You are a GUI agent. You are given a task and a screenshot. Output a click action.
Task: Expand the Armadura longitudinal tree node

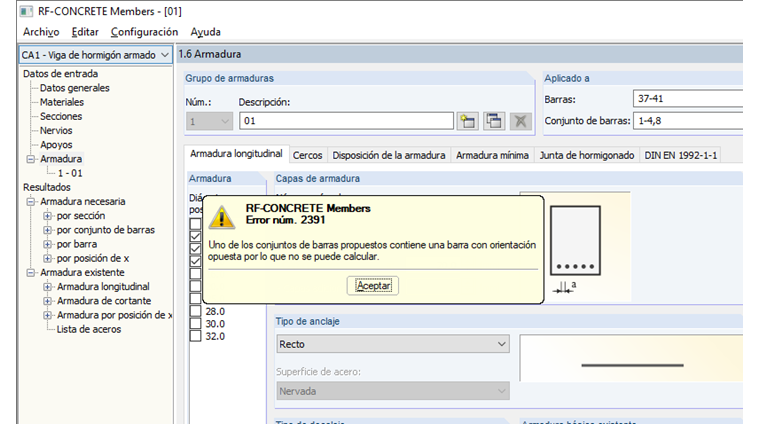(x=48, y=287)
